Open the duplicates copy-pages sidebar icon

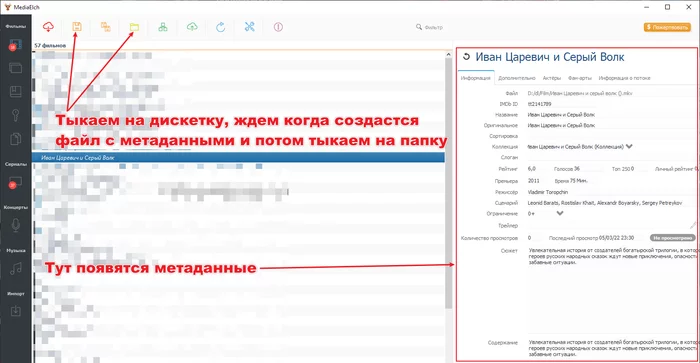coord(16,139)
